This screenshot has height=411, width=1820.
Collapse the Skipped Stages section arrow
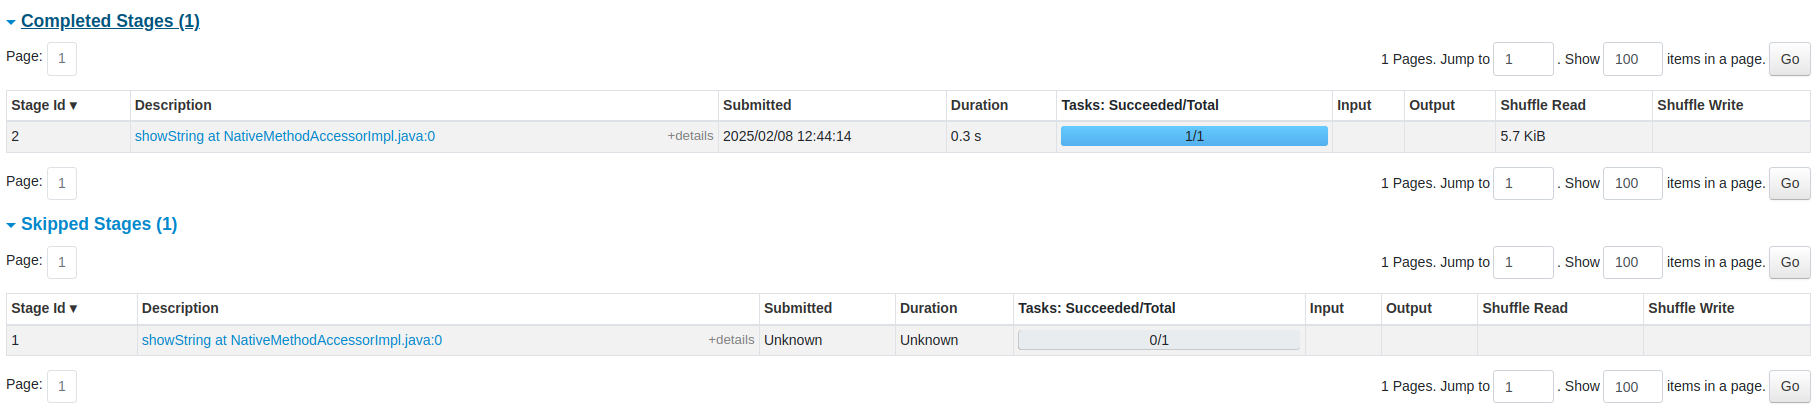pyautogui.click(x=11, y=225)
